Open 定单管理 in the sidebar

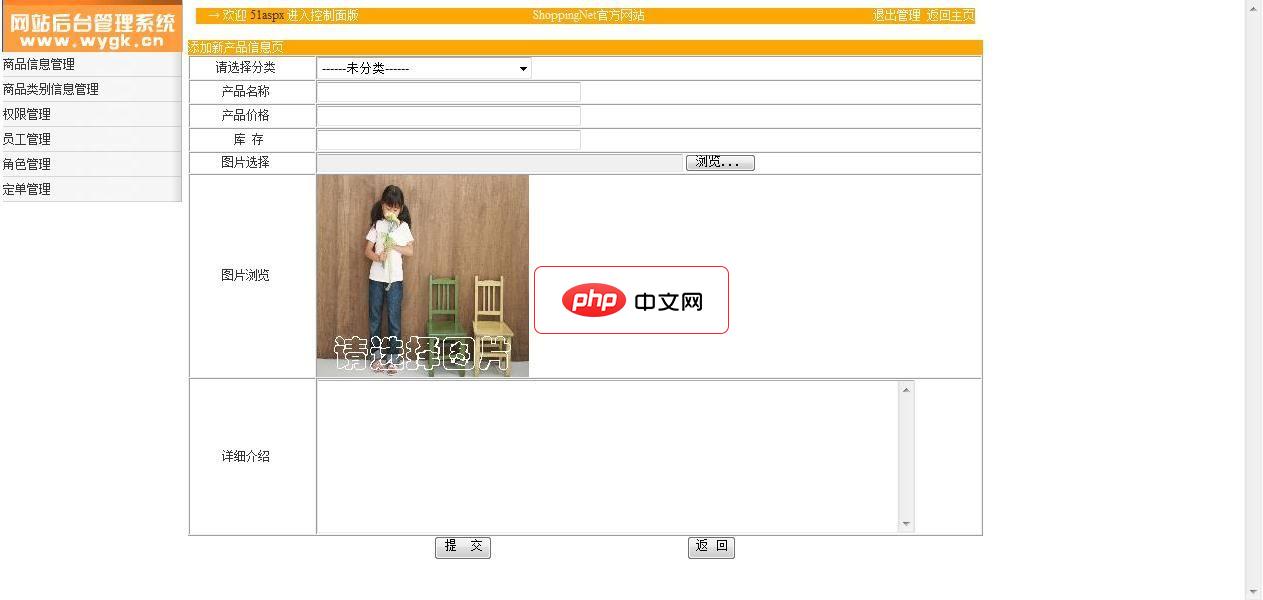[27, 189]
